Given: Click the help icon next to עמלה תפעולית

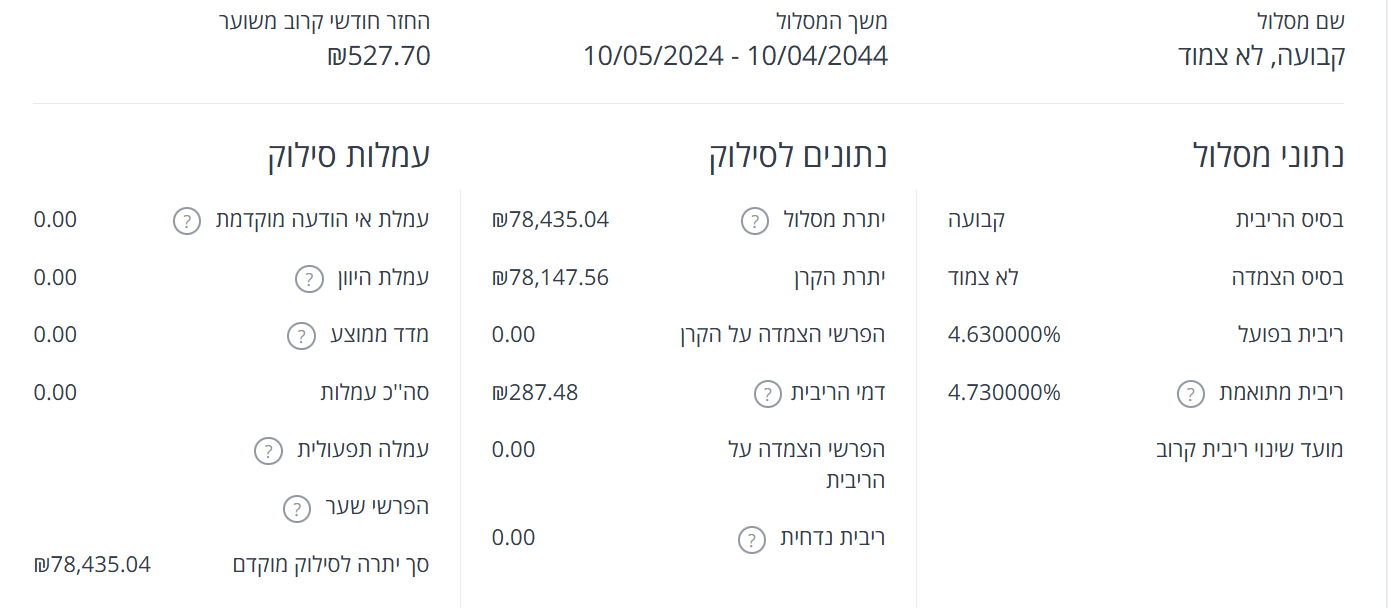Looking at the screenshot, I should pyautogui.click(x=266, y=453).
